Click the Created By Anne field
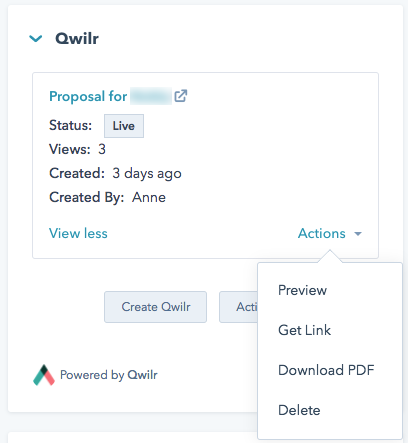This screenshot has width=408, height=443. tap(107, 197)
